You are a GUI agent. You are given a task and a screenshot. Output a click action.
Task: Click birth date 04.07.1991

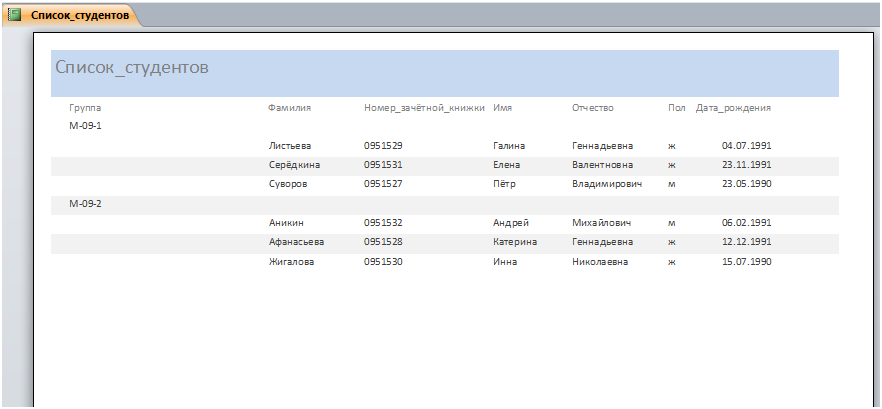[746, 146]
